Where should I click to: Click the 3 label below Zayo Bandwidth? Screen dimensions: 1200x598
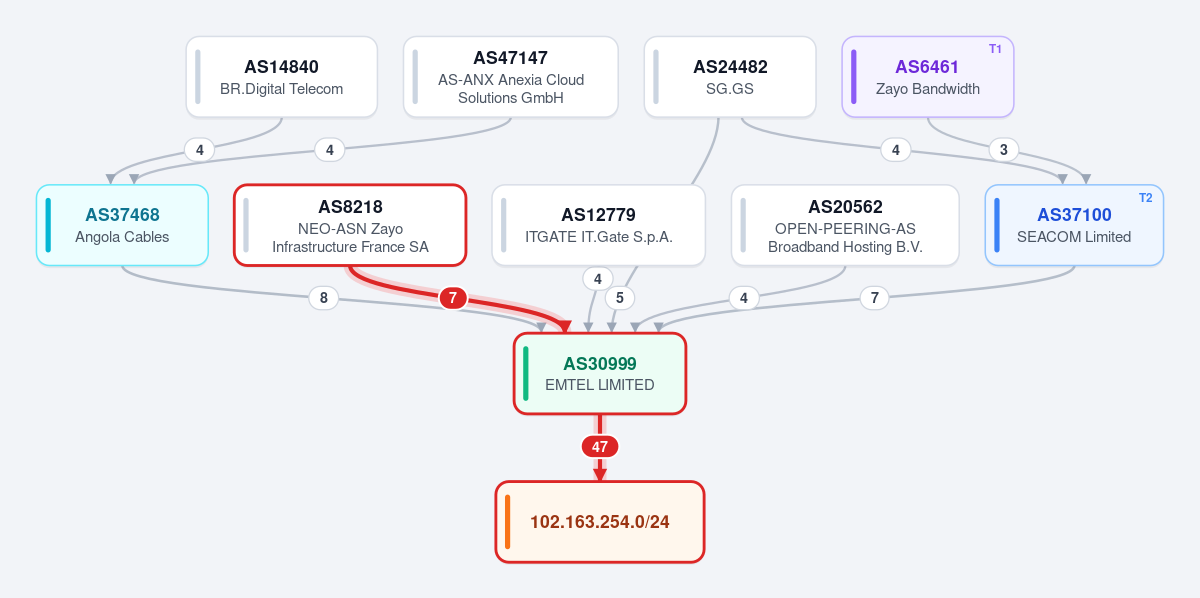pyautogui.click(x=1004, y=150)
